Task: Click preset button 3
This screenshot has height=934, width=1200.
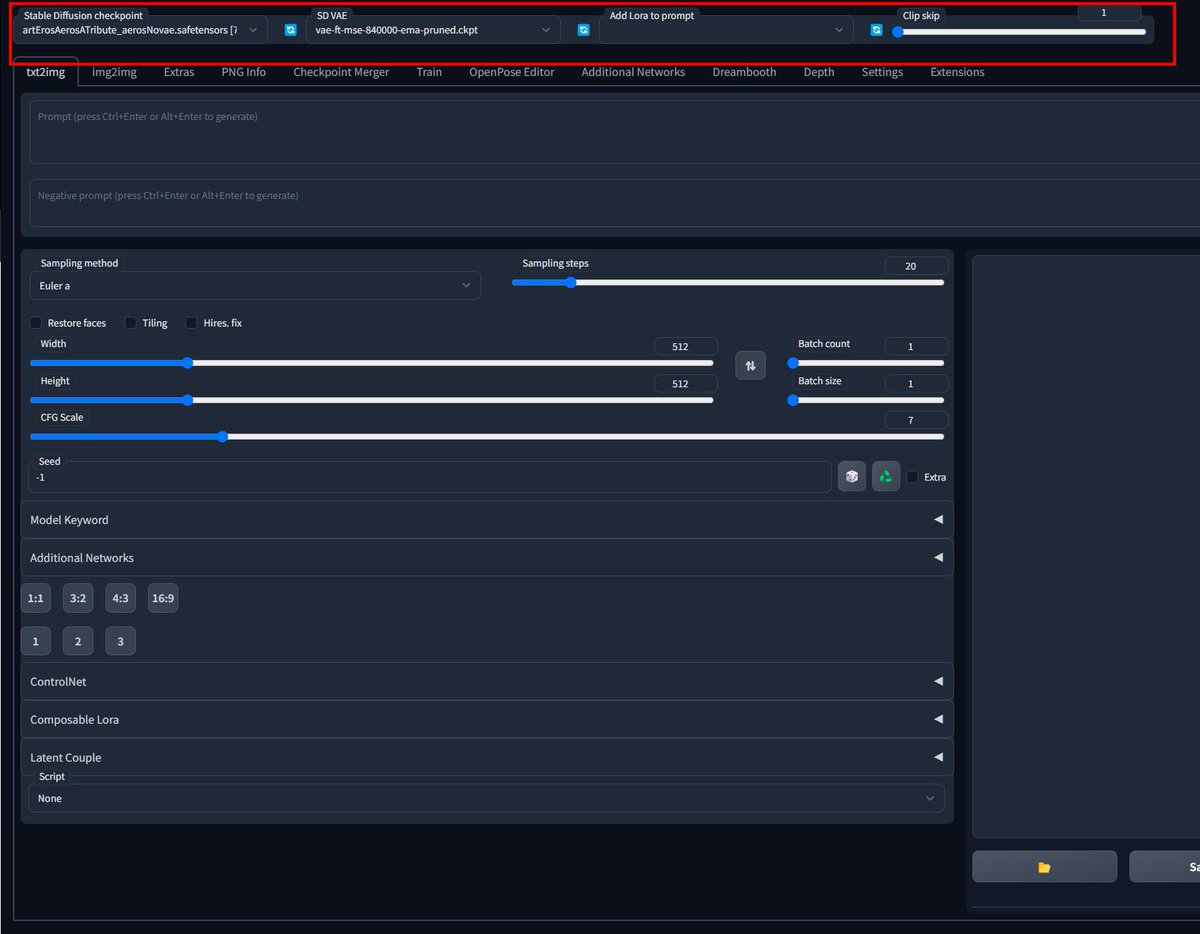Action: (120, 641)
